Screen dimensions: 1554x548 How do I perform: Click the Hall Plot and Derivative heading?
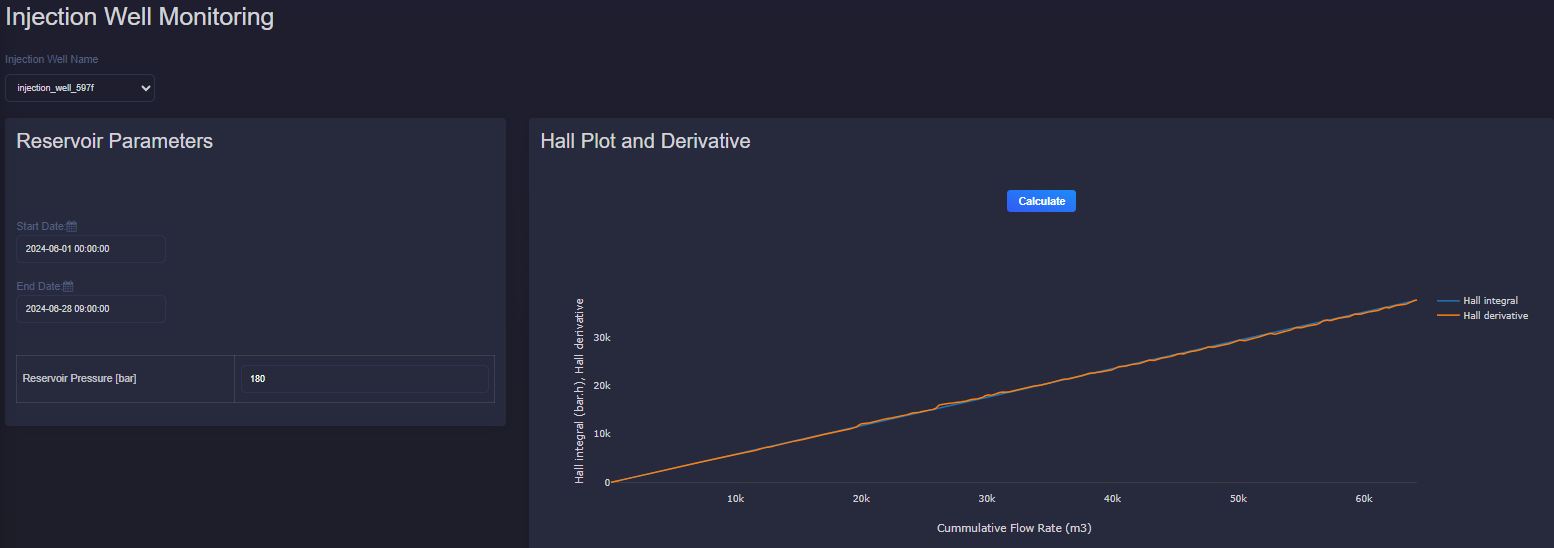click(x=645, y=141)
